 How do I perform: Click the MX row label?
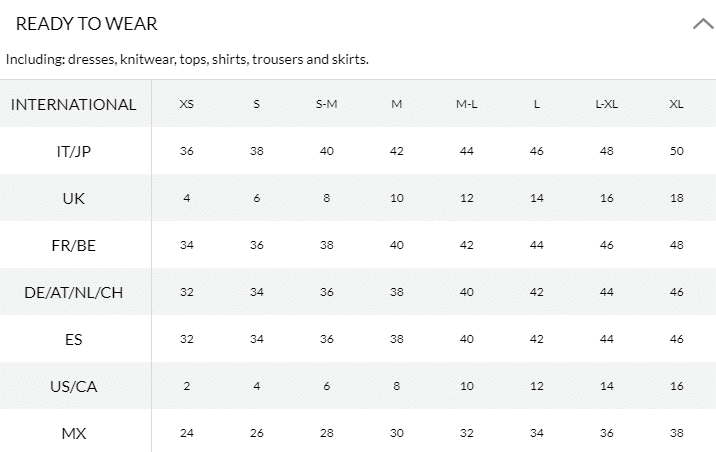(x=74, y=433)
